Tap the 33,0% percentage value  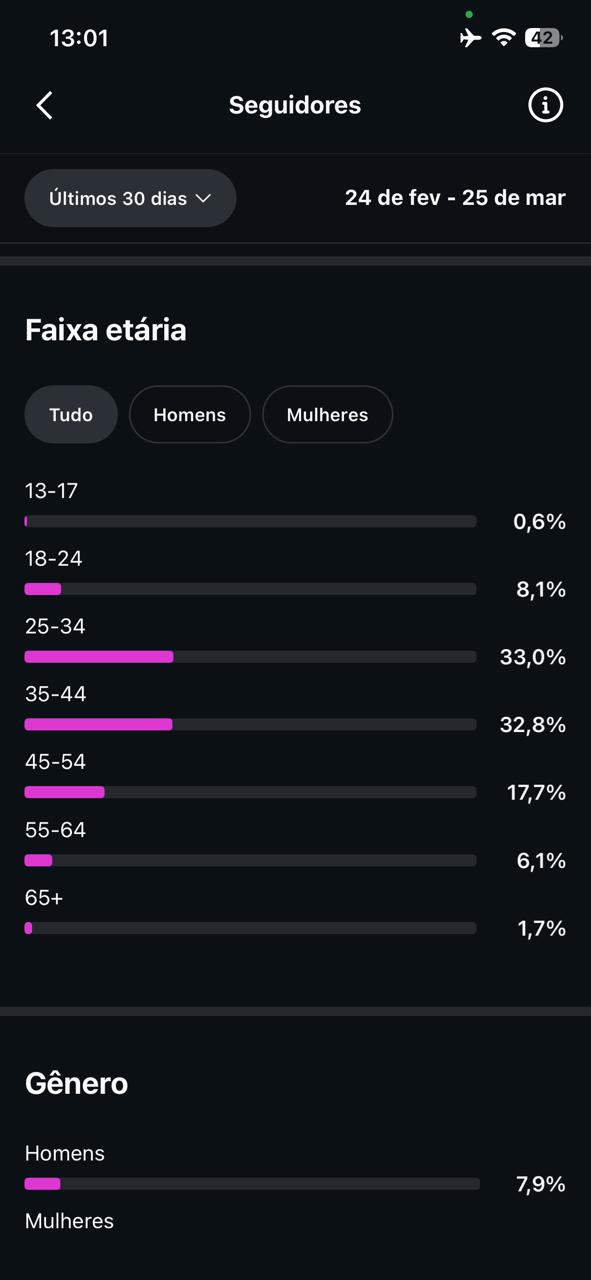(532, 657)
